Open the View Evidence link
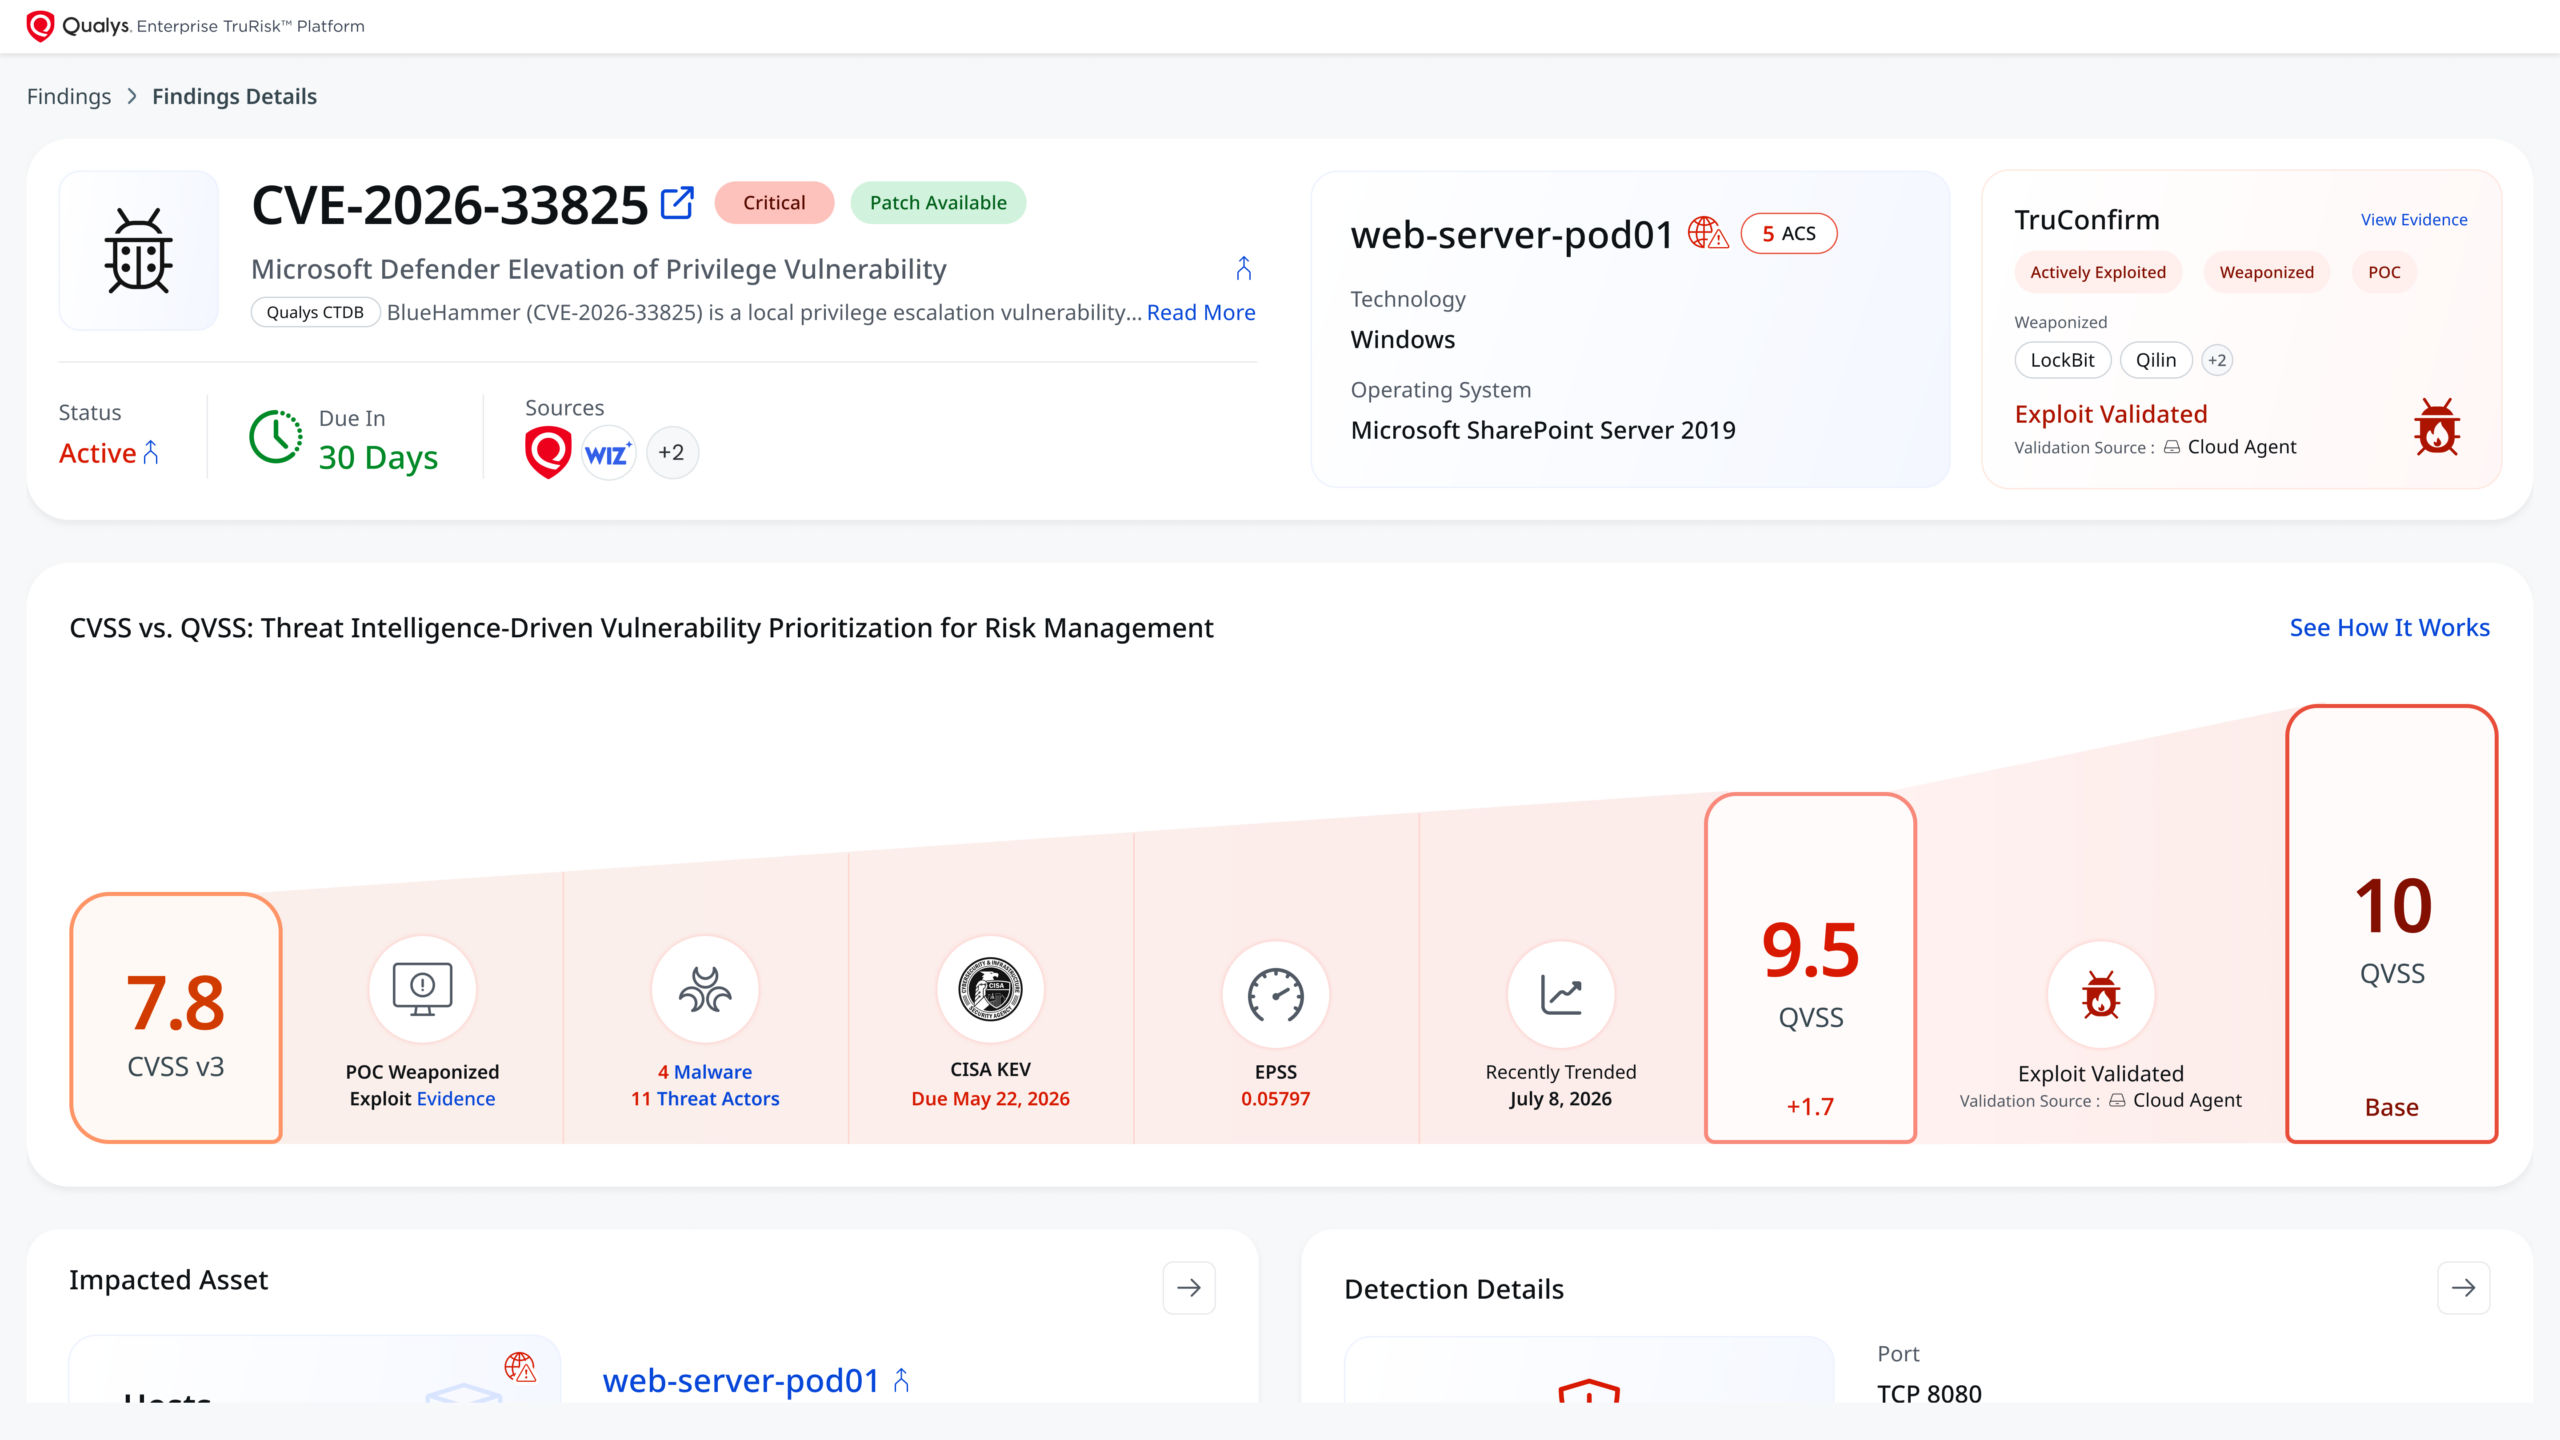This screenshot has height=1440, width=2560. 2414,220
